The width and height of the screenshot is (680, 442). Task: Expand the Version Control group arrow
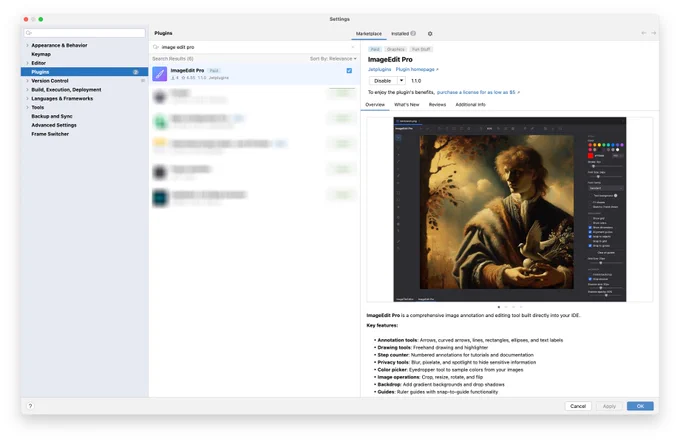(x=27, y=81)
